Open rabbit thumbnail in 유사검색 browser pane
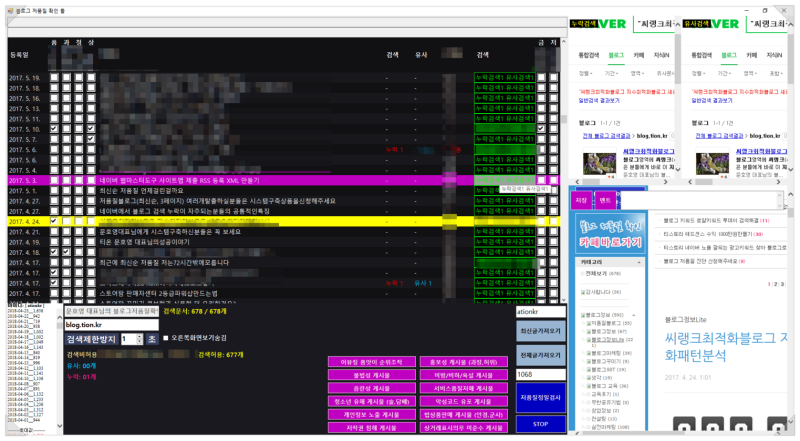The width and height of the screenshot is (800, 441). pyautogui.click(x=712, y=163)
